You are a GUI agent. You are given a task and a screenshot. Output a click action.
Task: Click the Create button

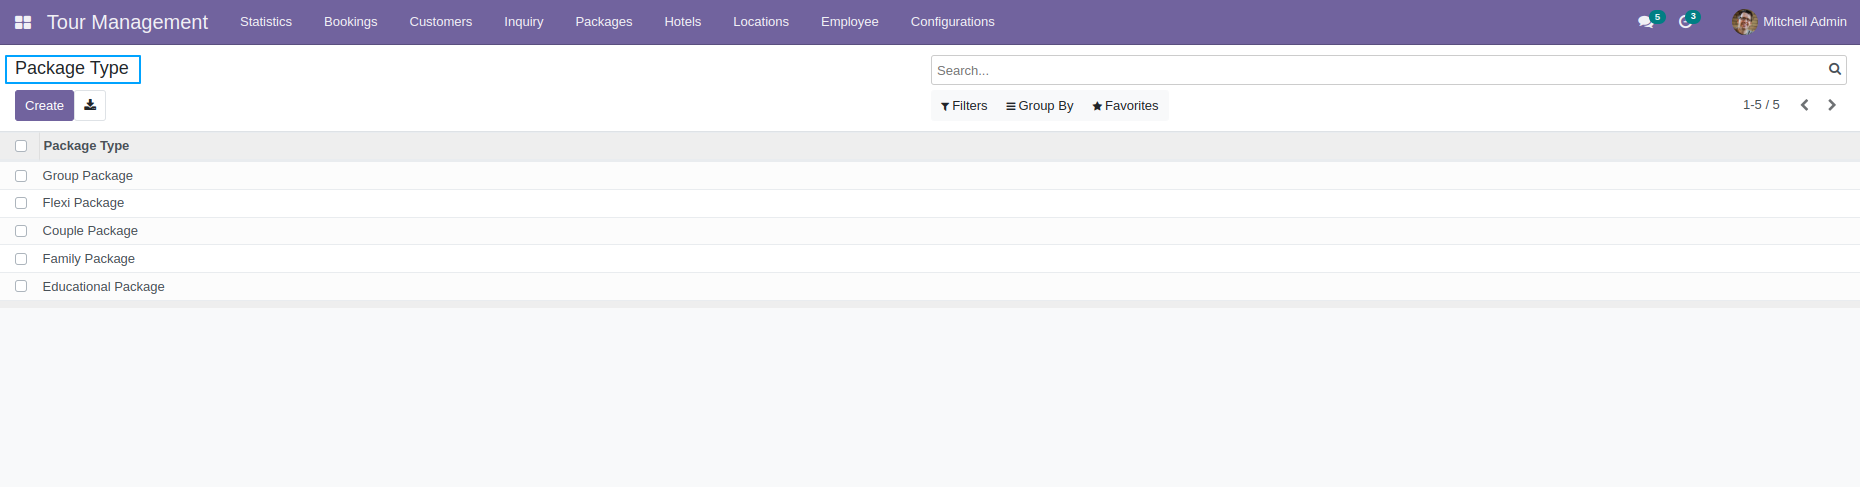(44, 105)
